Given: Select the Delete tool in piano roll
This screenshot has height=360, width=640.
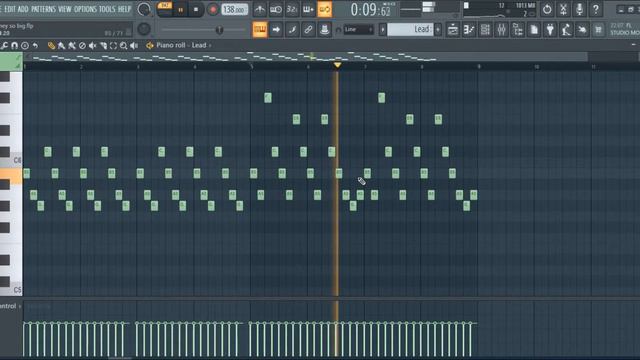Looking at the screenshot, I should coord(82,46).
